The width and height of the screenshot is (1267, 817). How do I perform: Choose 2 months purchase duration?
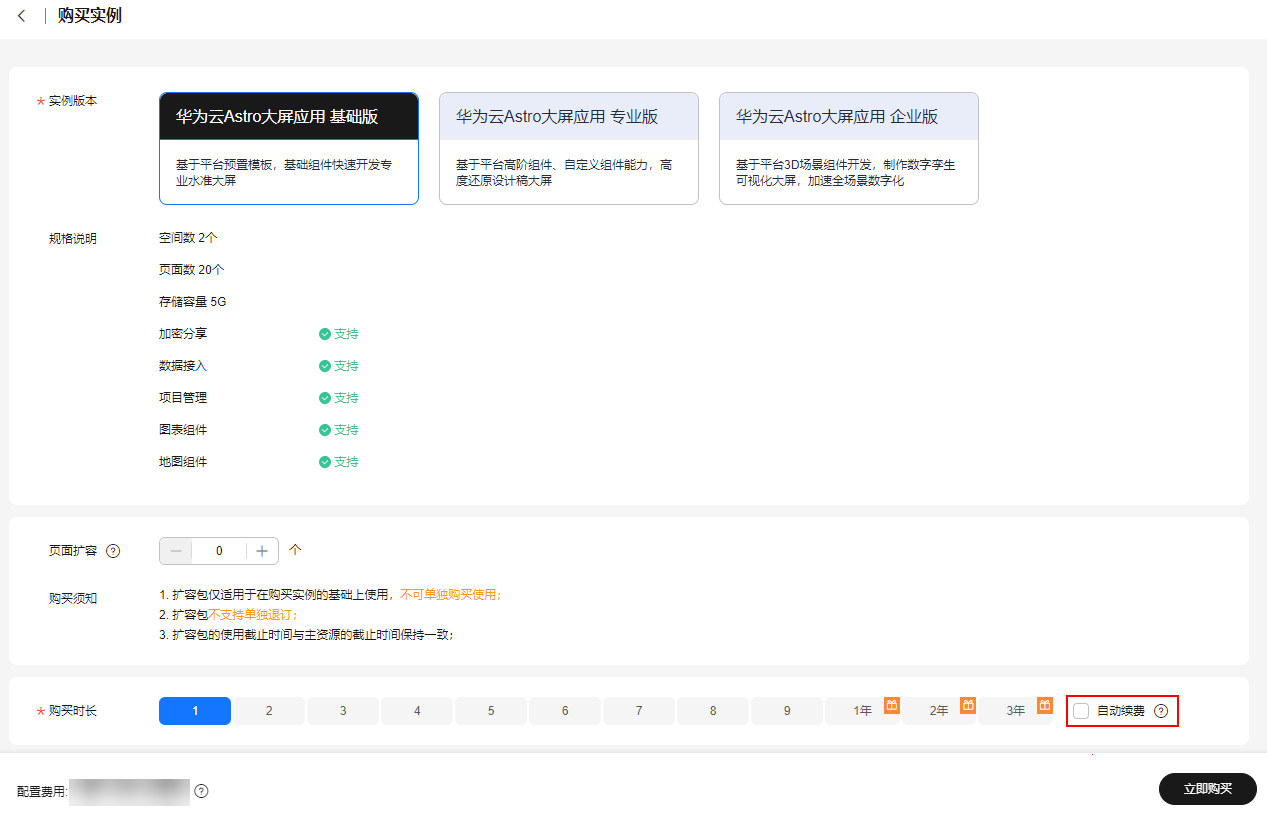point(269,711)
